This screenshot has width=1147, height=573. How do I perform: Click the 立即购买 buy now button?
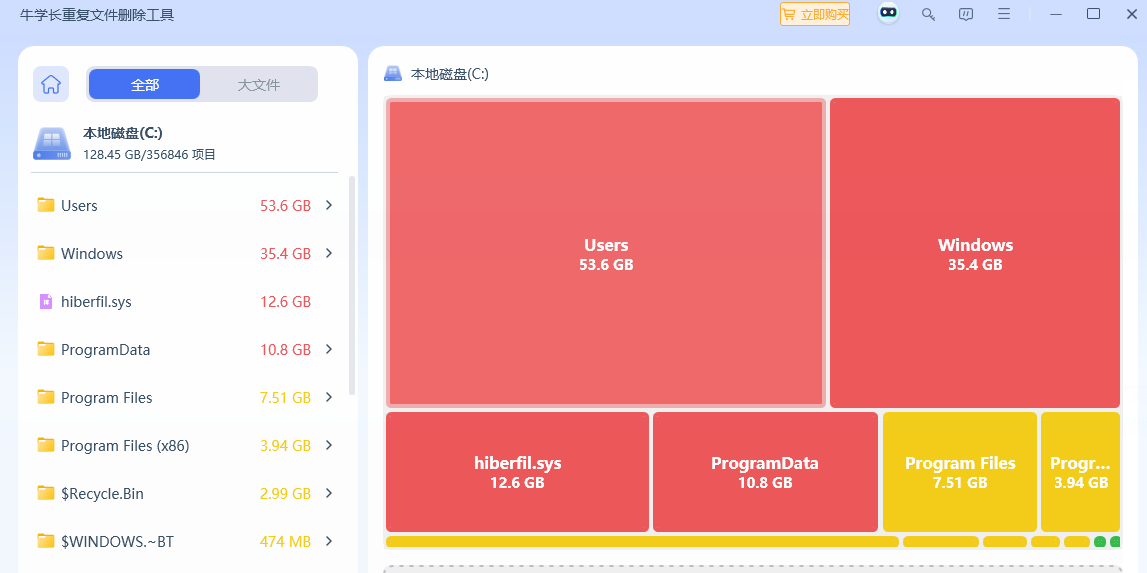click(x=815, y=14)
